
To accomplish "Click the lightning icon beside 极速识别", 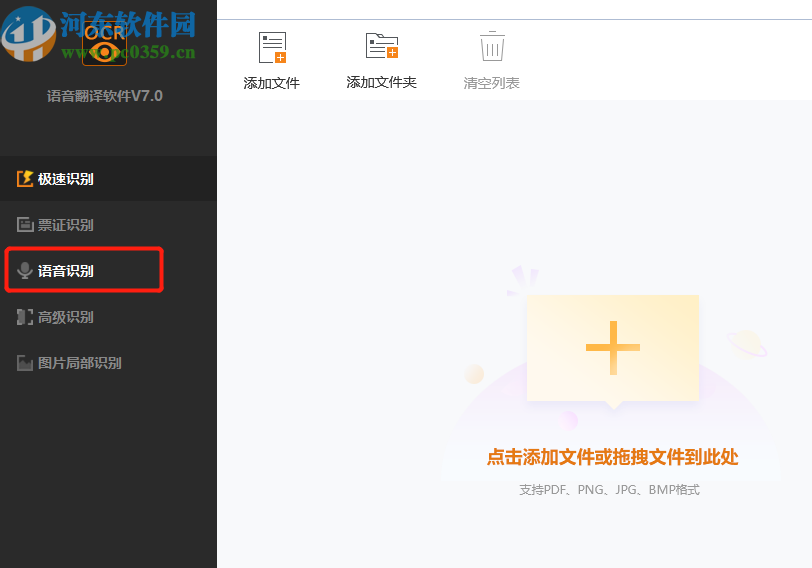I will click(25, 179).
